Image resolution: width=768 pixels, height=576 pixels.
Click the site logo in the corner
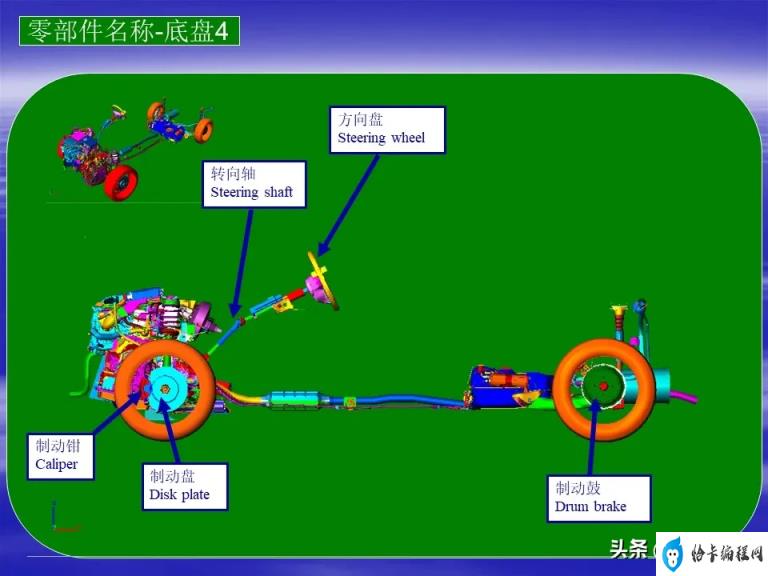click(712, 554)
